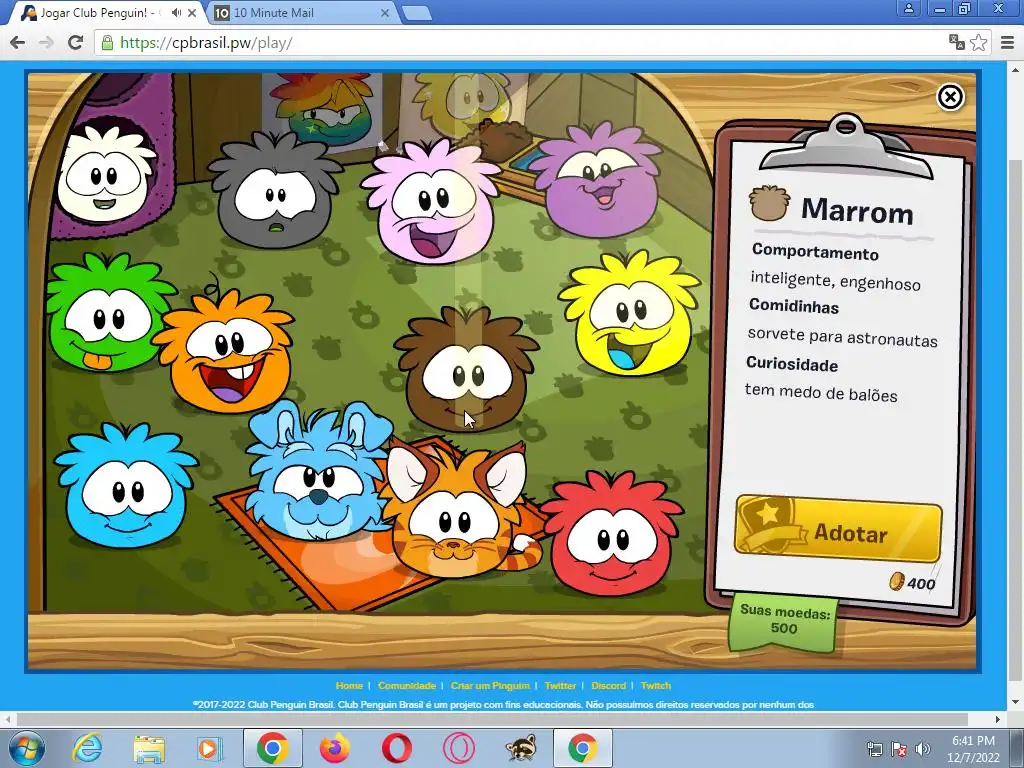Image resolution: width=1024 pixels, height=768 pixels.
Task: Click the brown puffle icon beside Marrom
Action: [x=769, y=203]
